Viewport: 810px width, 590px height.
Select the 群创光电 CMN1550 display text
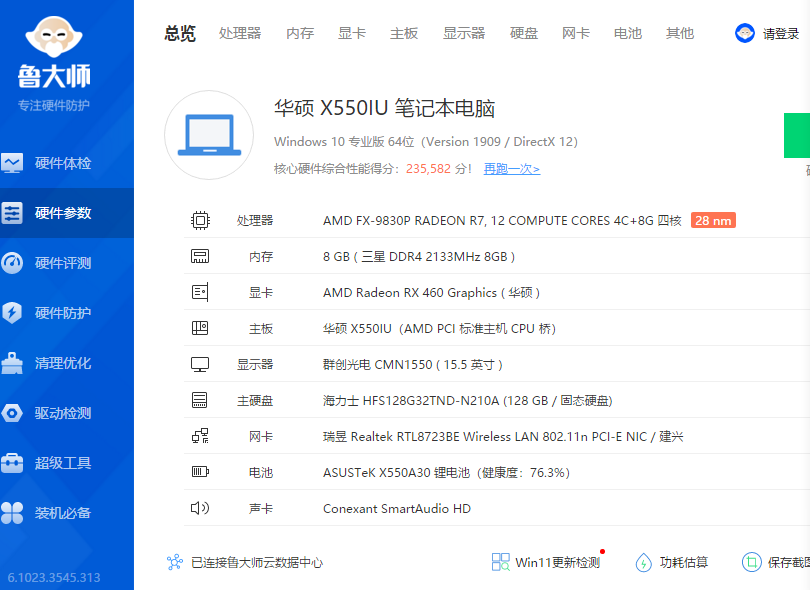(x=413, y=365)
